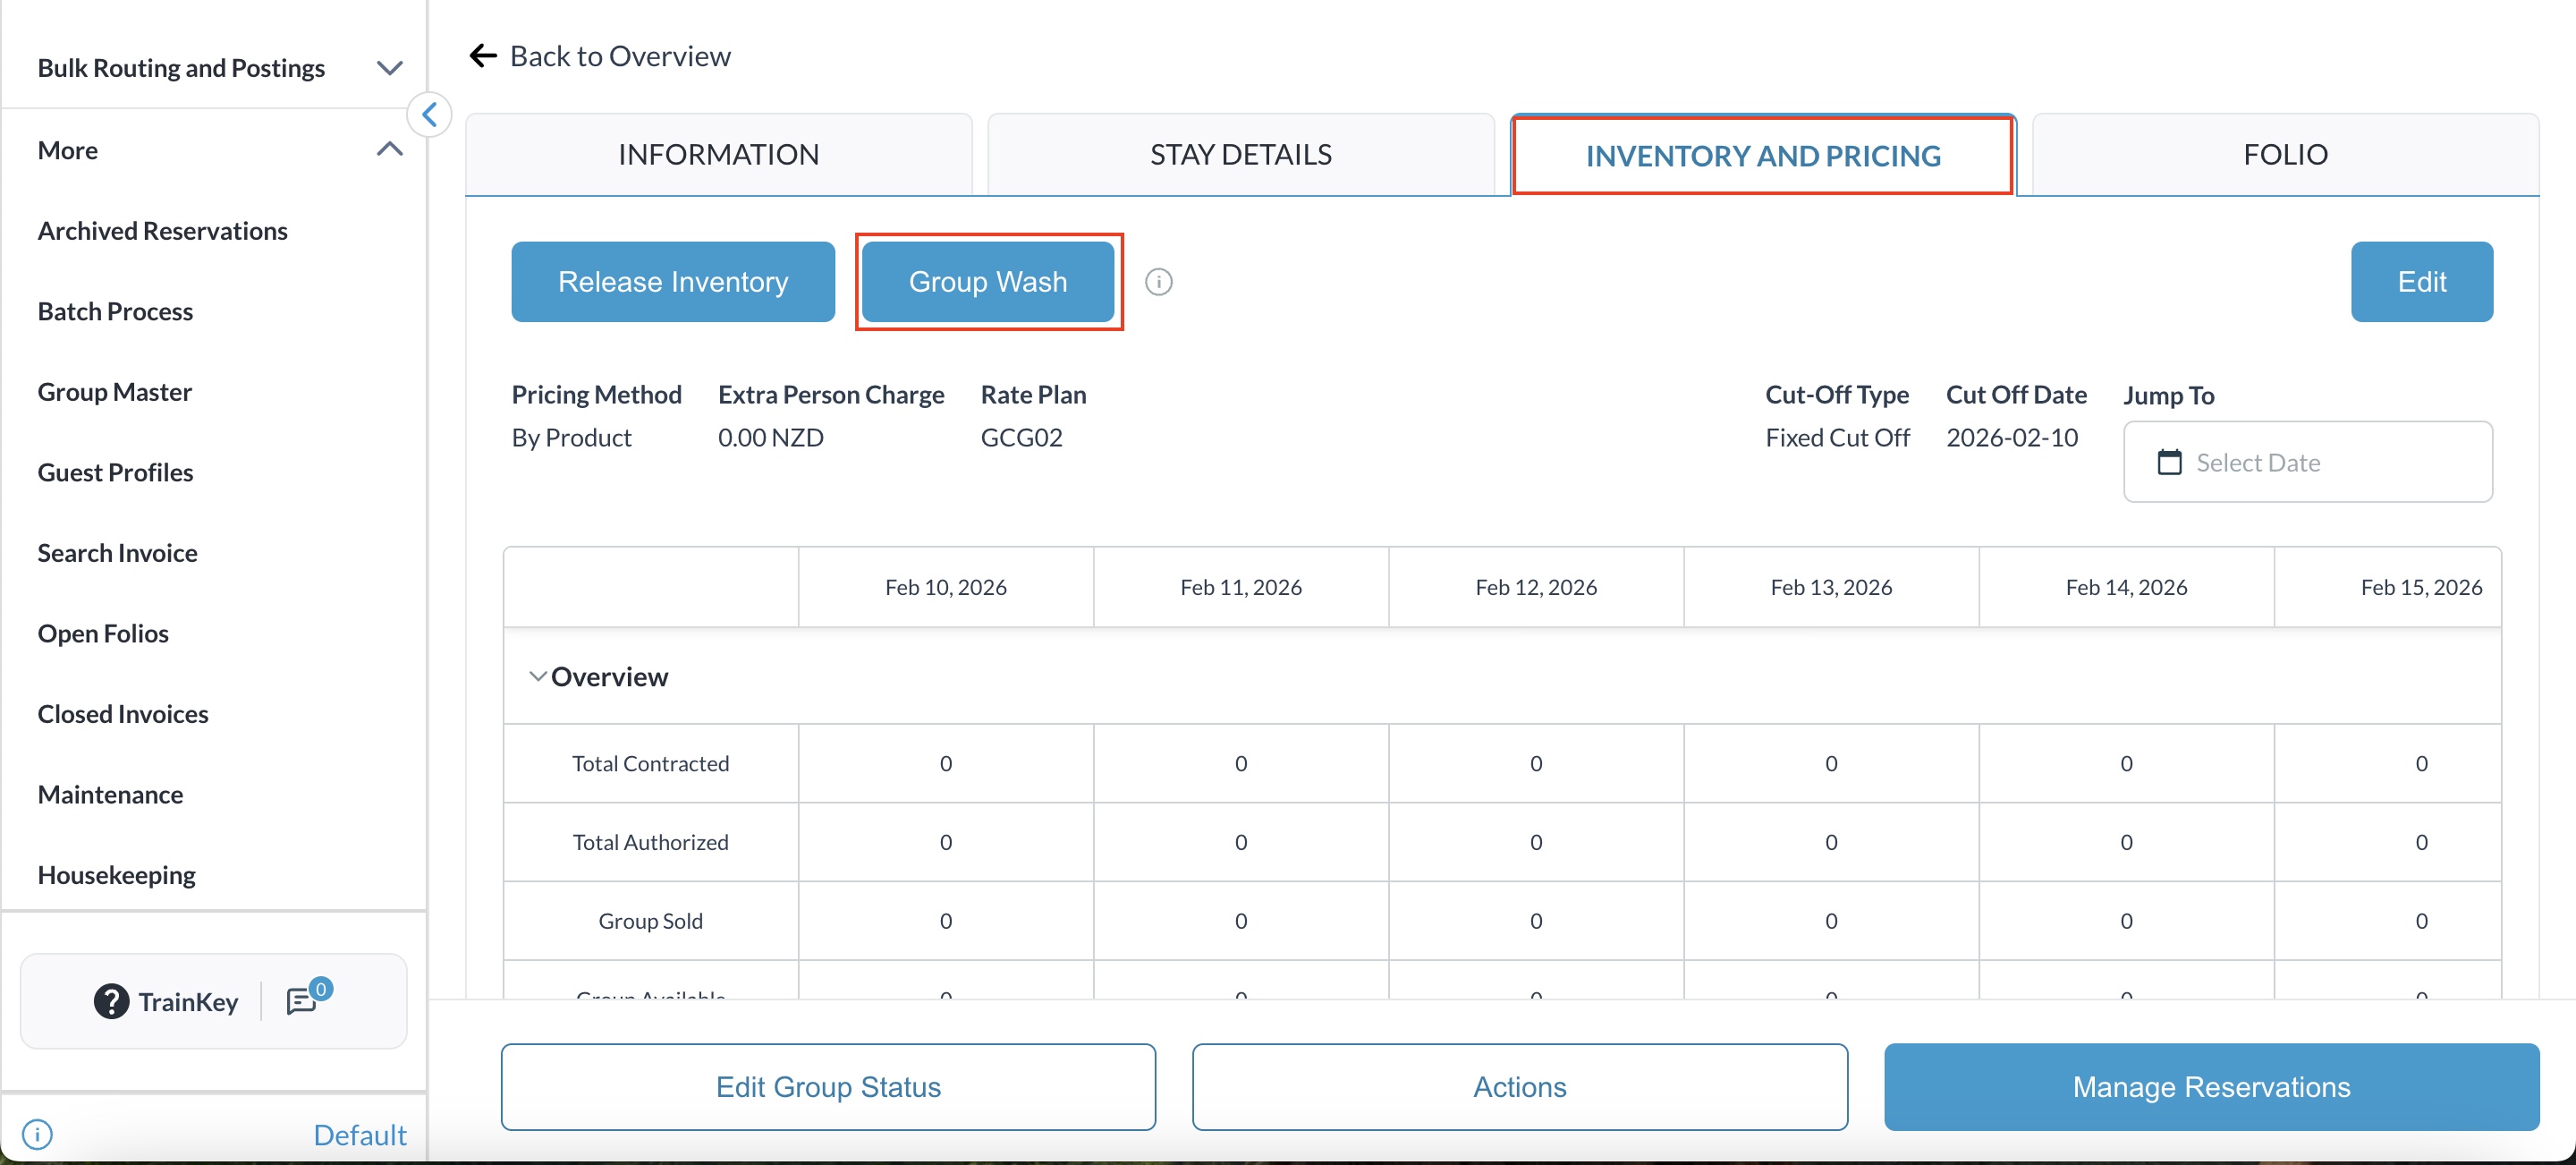The width and height of the screenshot is (2576, 1165).
Task: Click the Edit button
Action: pos(2421,282)
